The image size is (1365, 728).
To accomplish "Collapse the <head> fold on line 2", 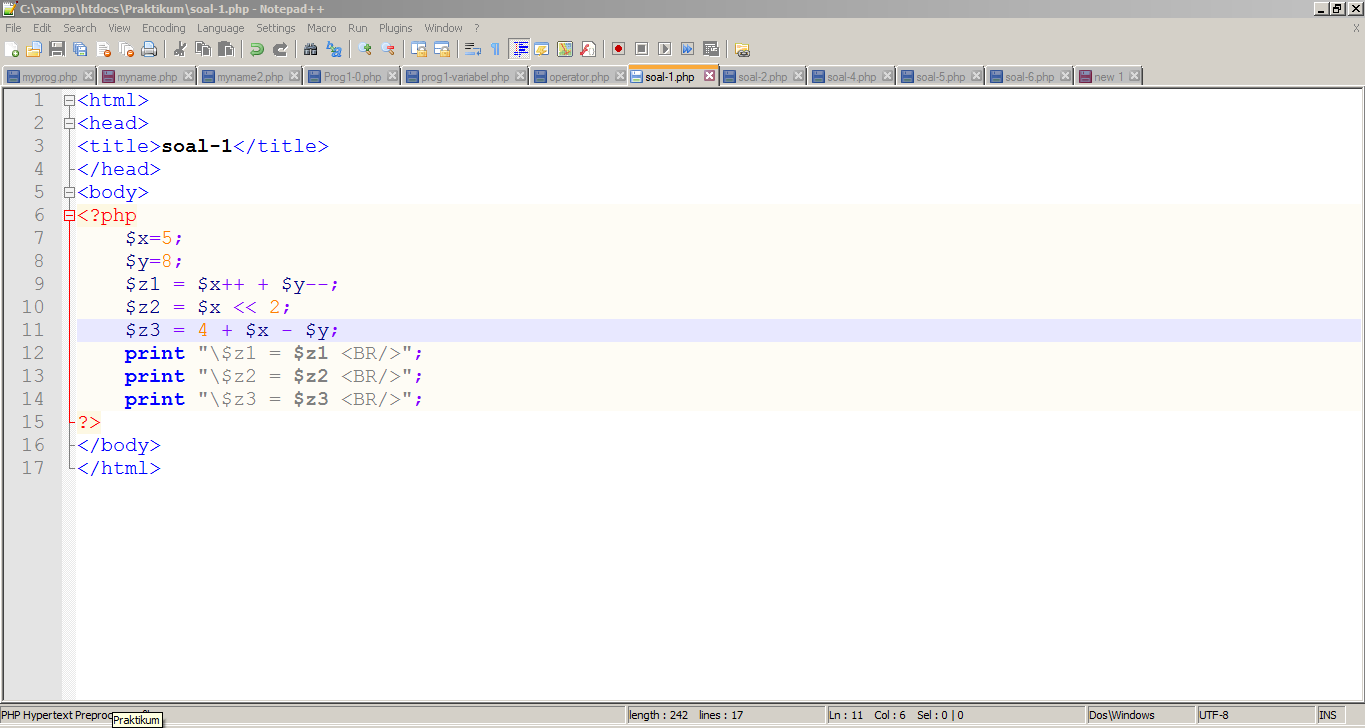I will pyautogui.click(x=69, y=123).
